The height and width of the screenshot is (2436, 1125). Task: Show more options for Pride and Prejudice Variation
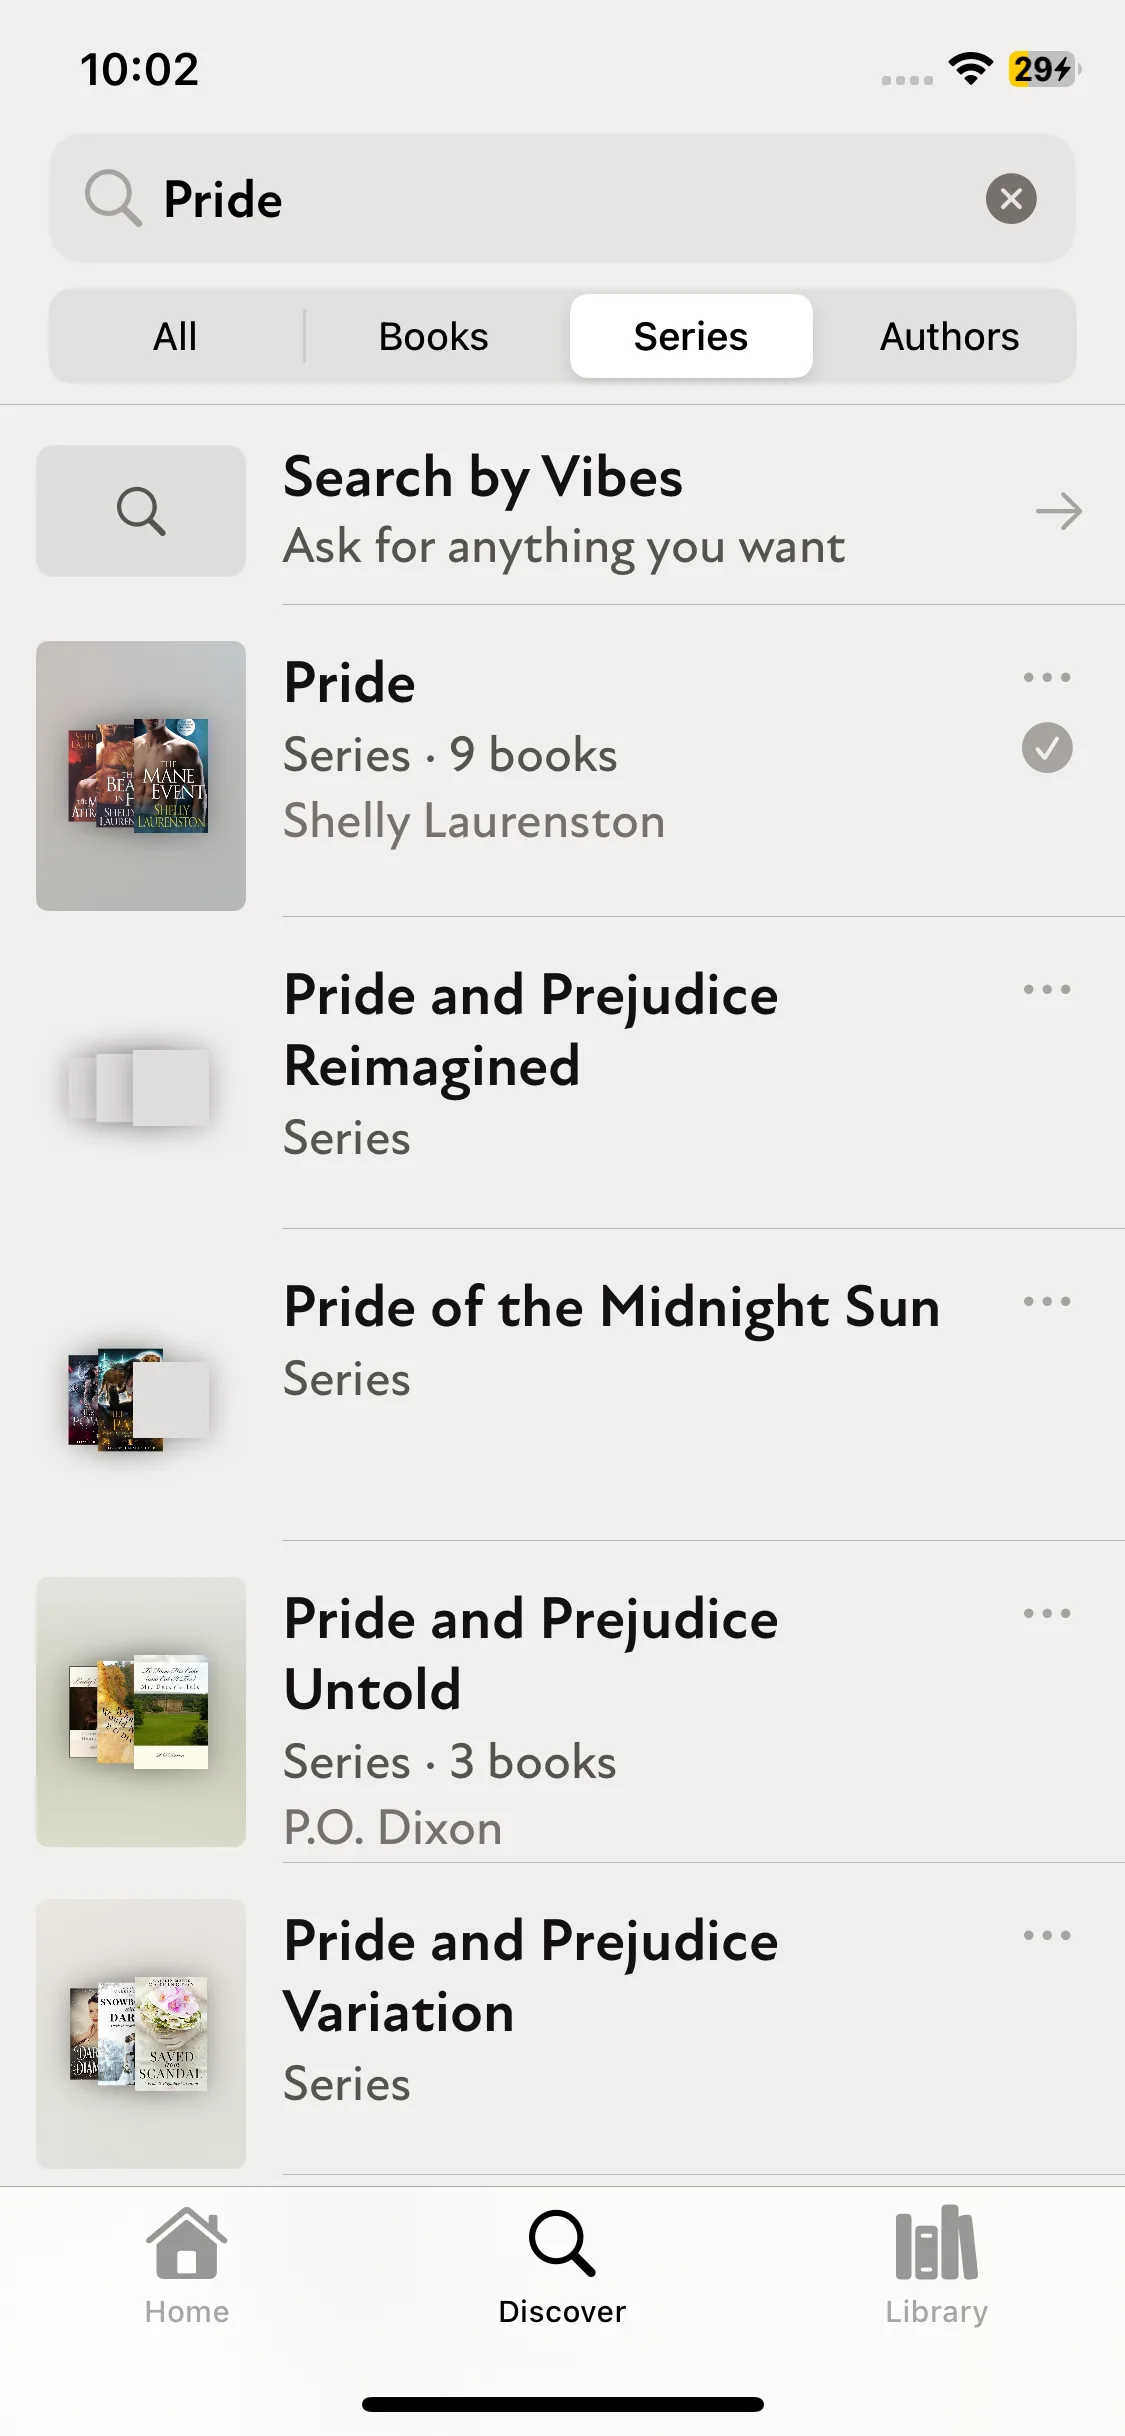tap(1047, 1935)
